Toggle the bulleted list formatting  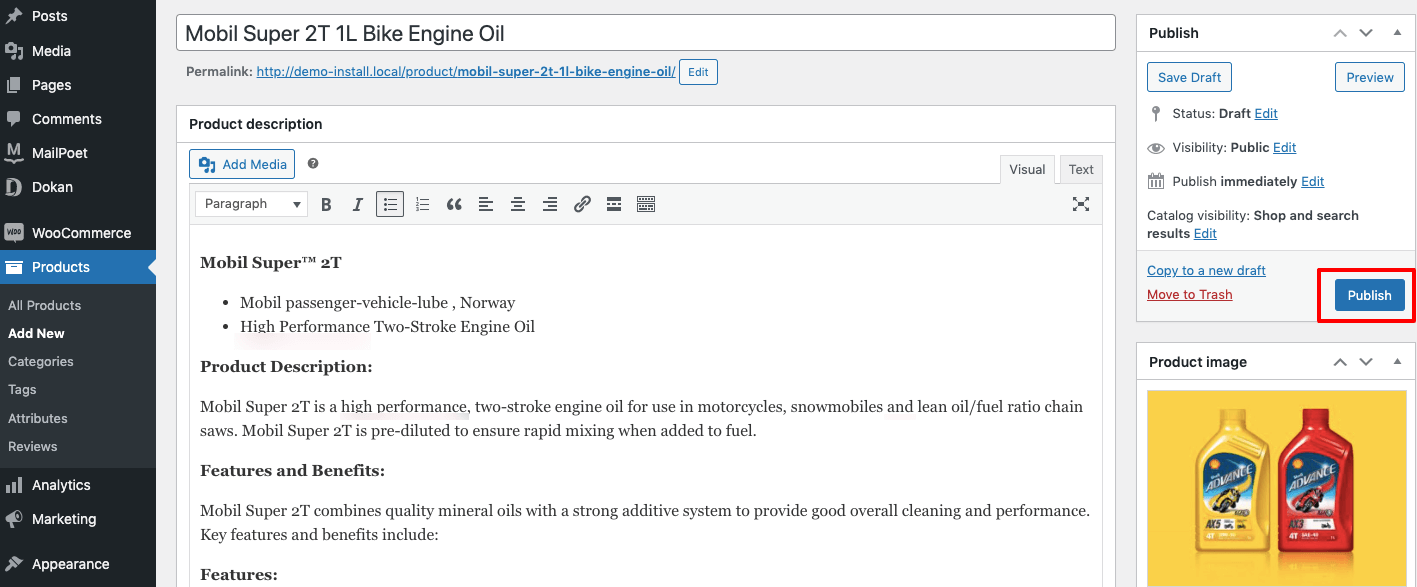[390, 204]
